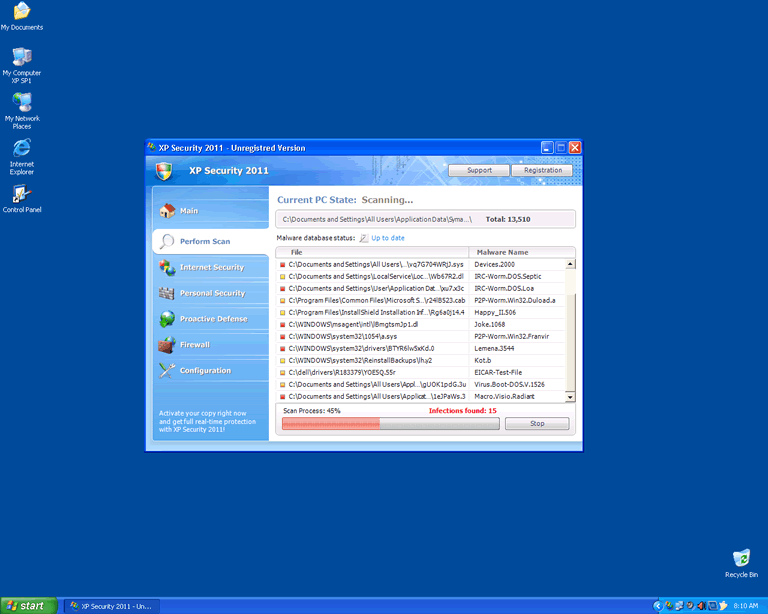Click the Support button
This screenshot has height=614, width=768.
click(479, 170)
